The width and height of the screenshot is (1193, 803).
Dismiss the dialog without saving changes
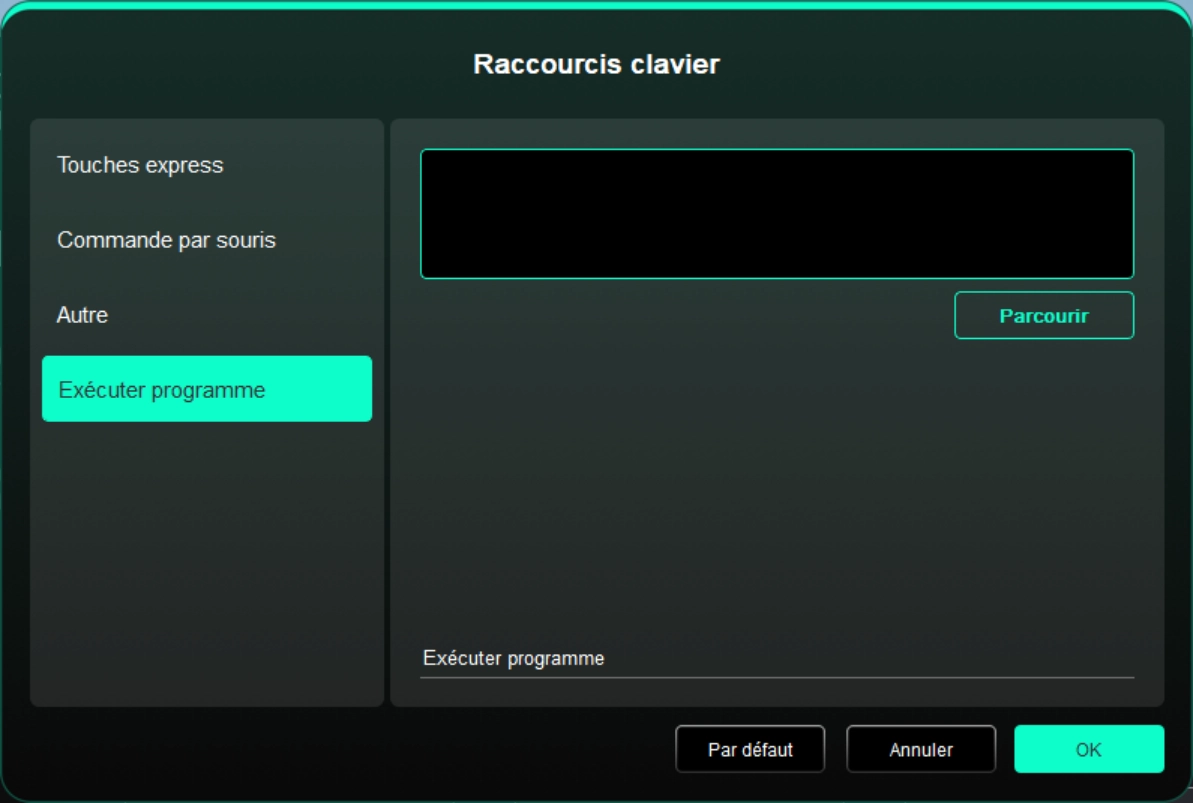[x=920, y=749]
